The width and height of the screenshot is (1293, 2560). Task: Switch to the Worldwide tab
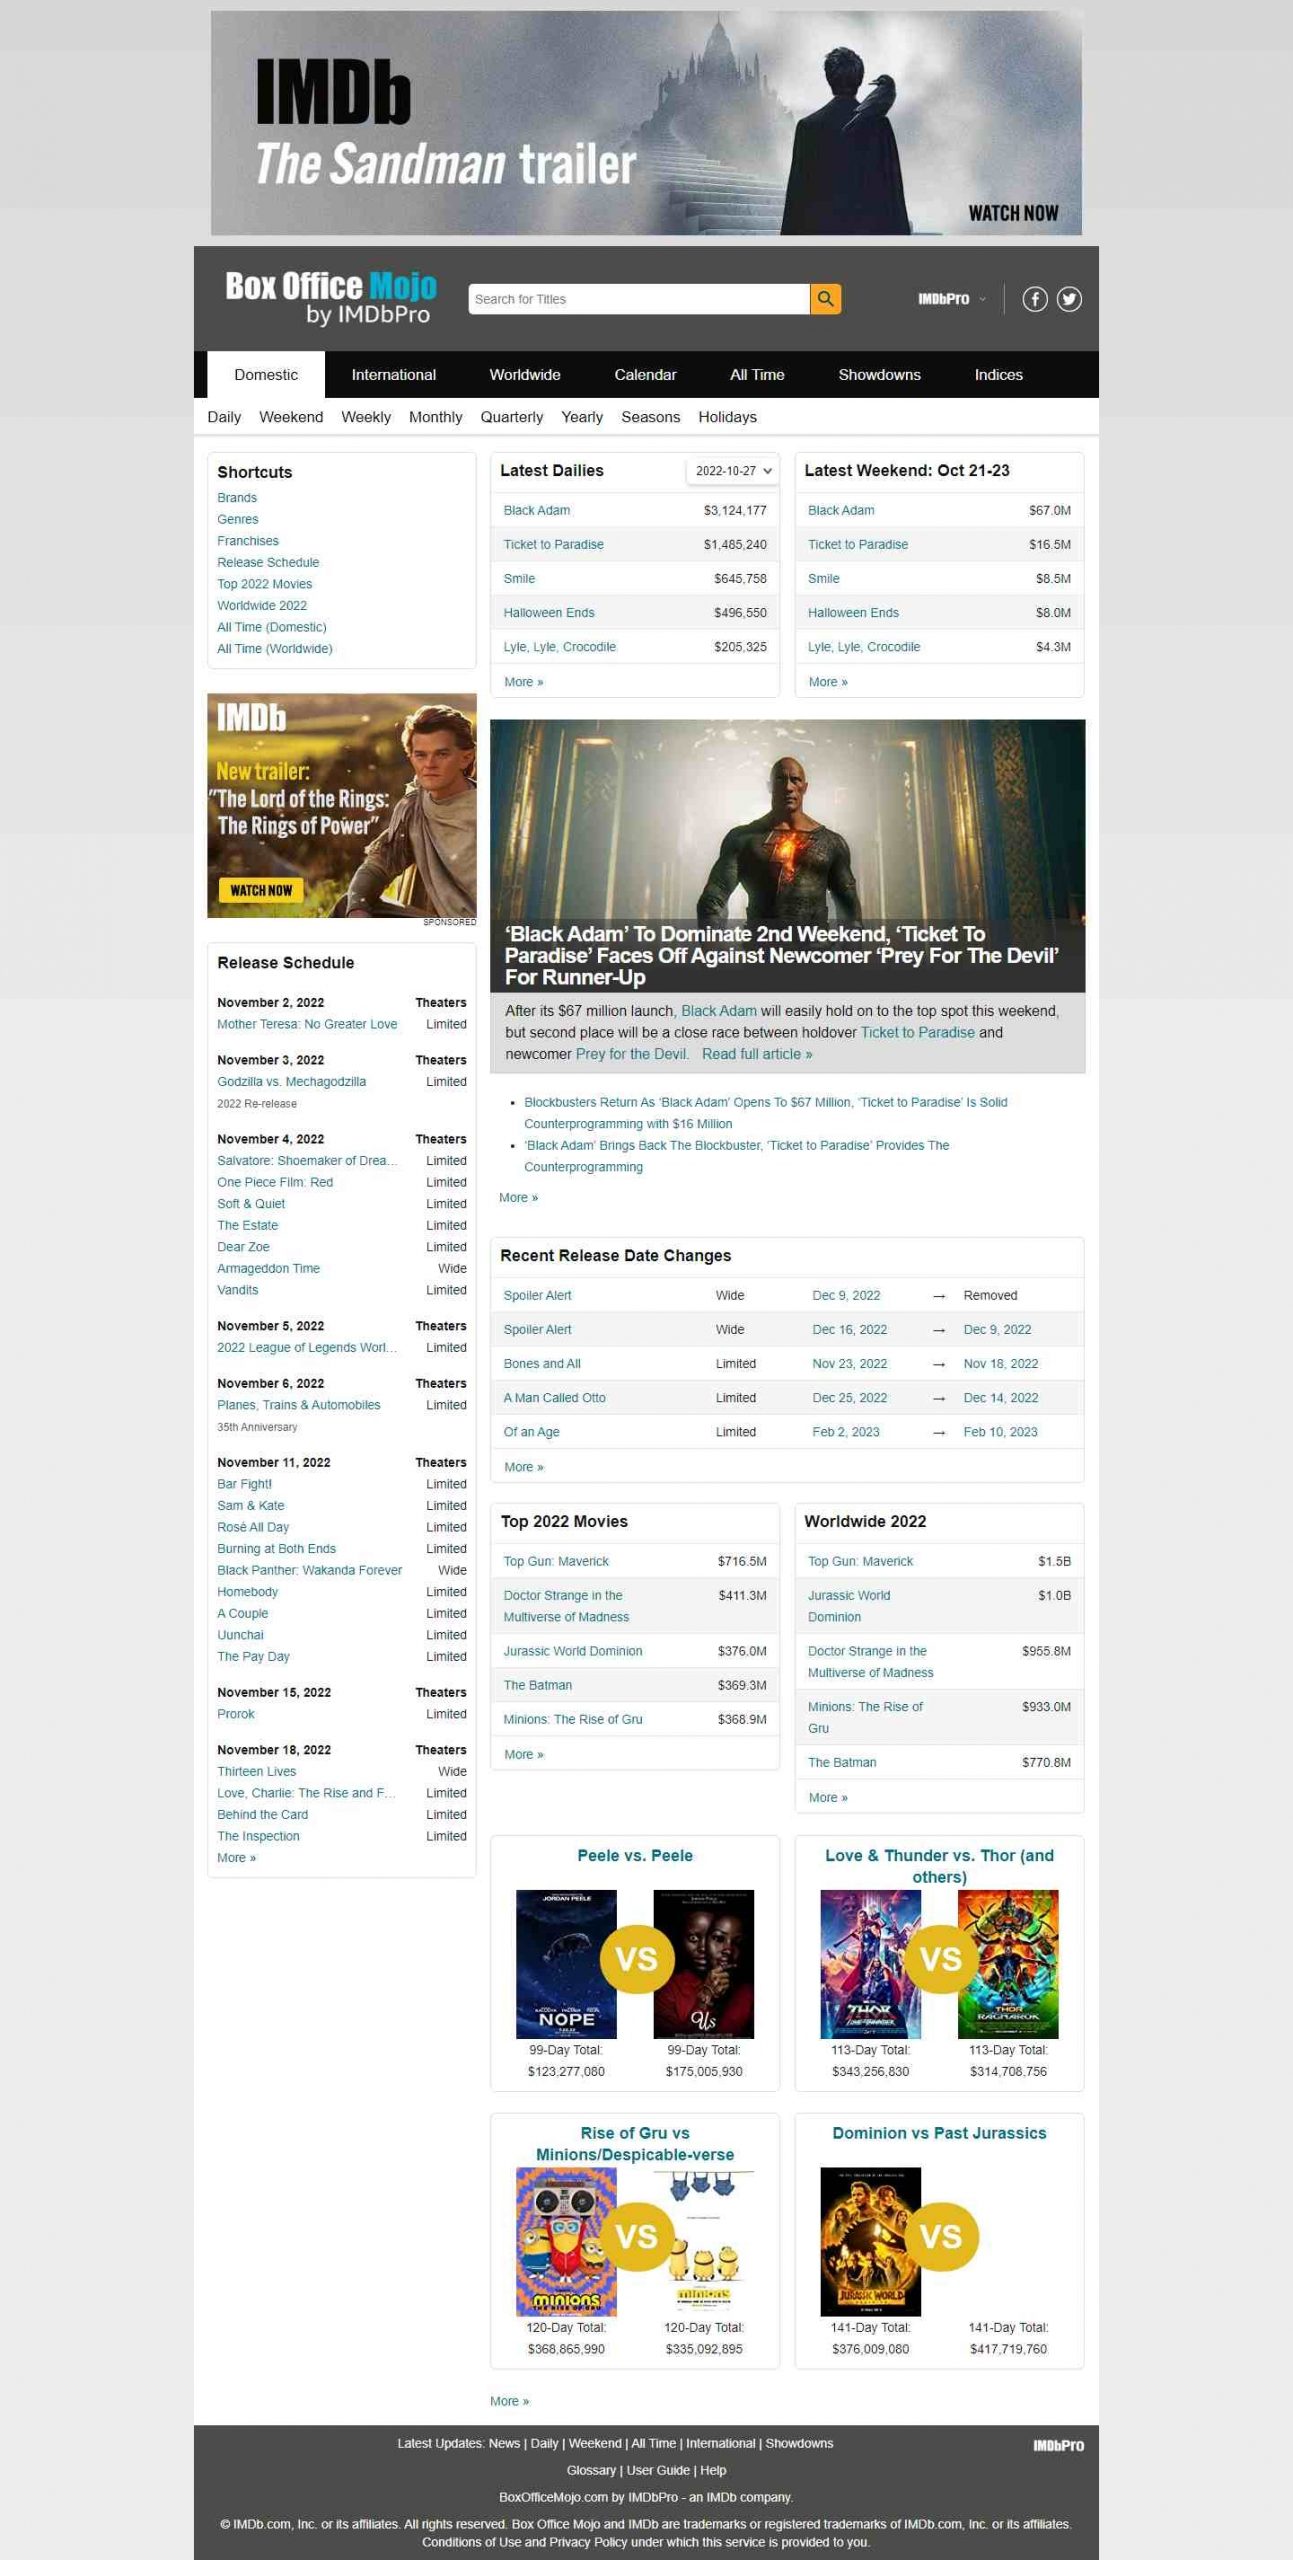[x=525, y=375]
